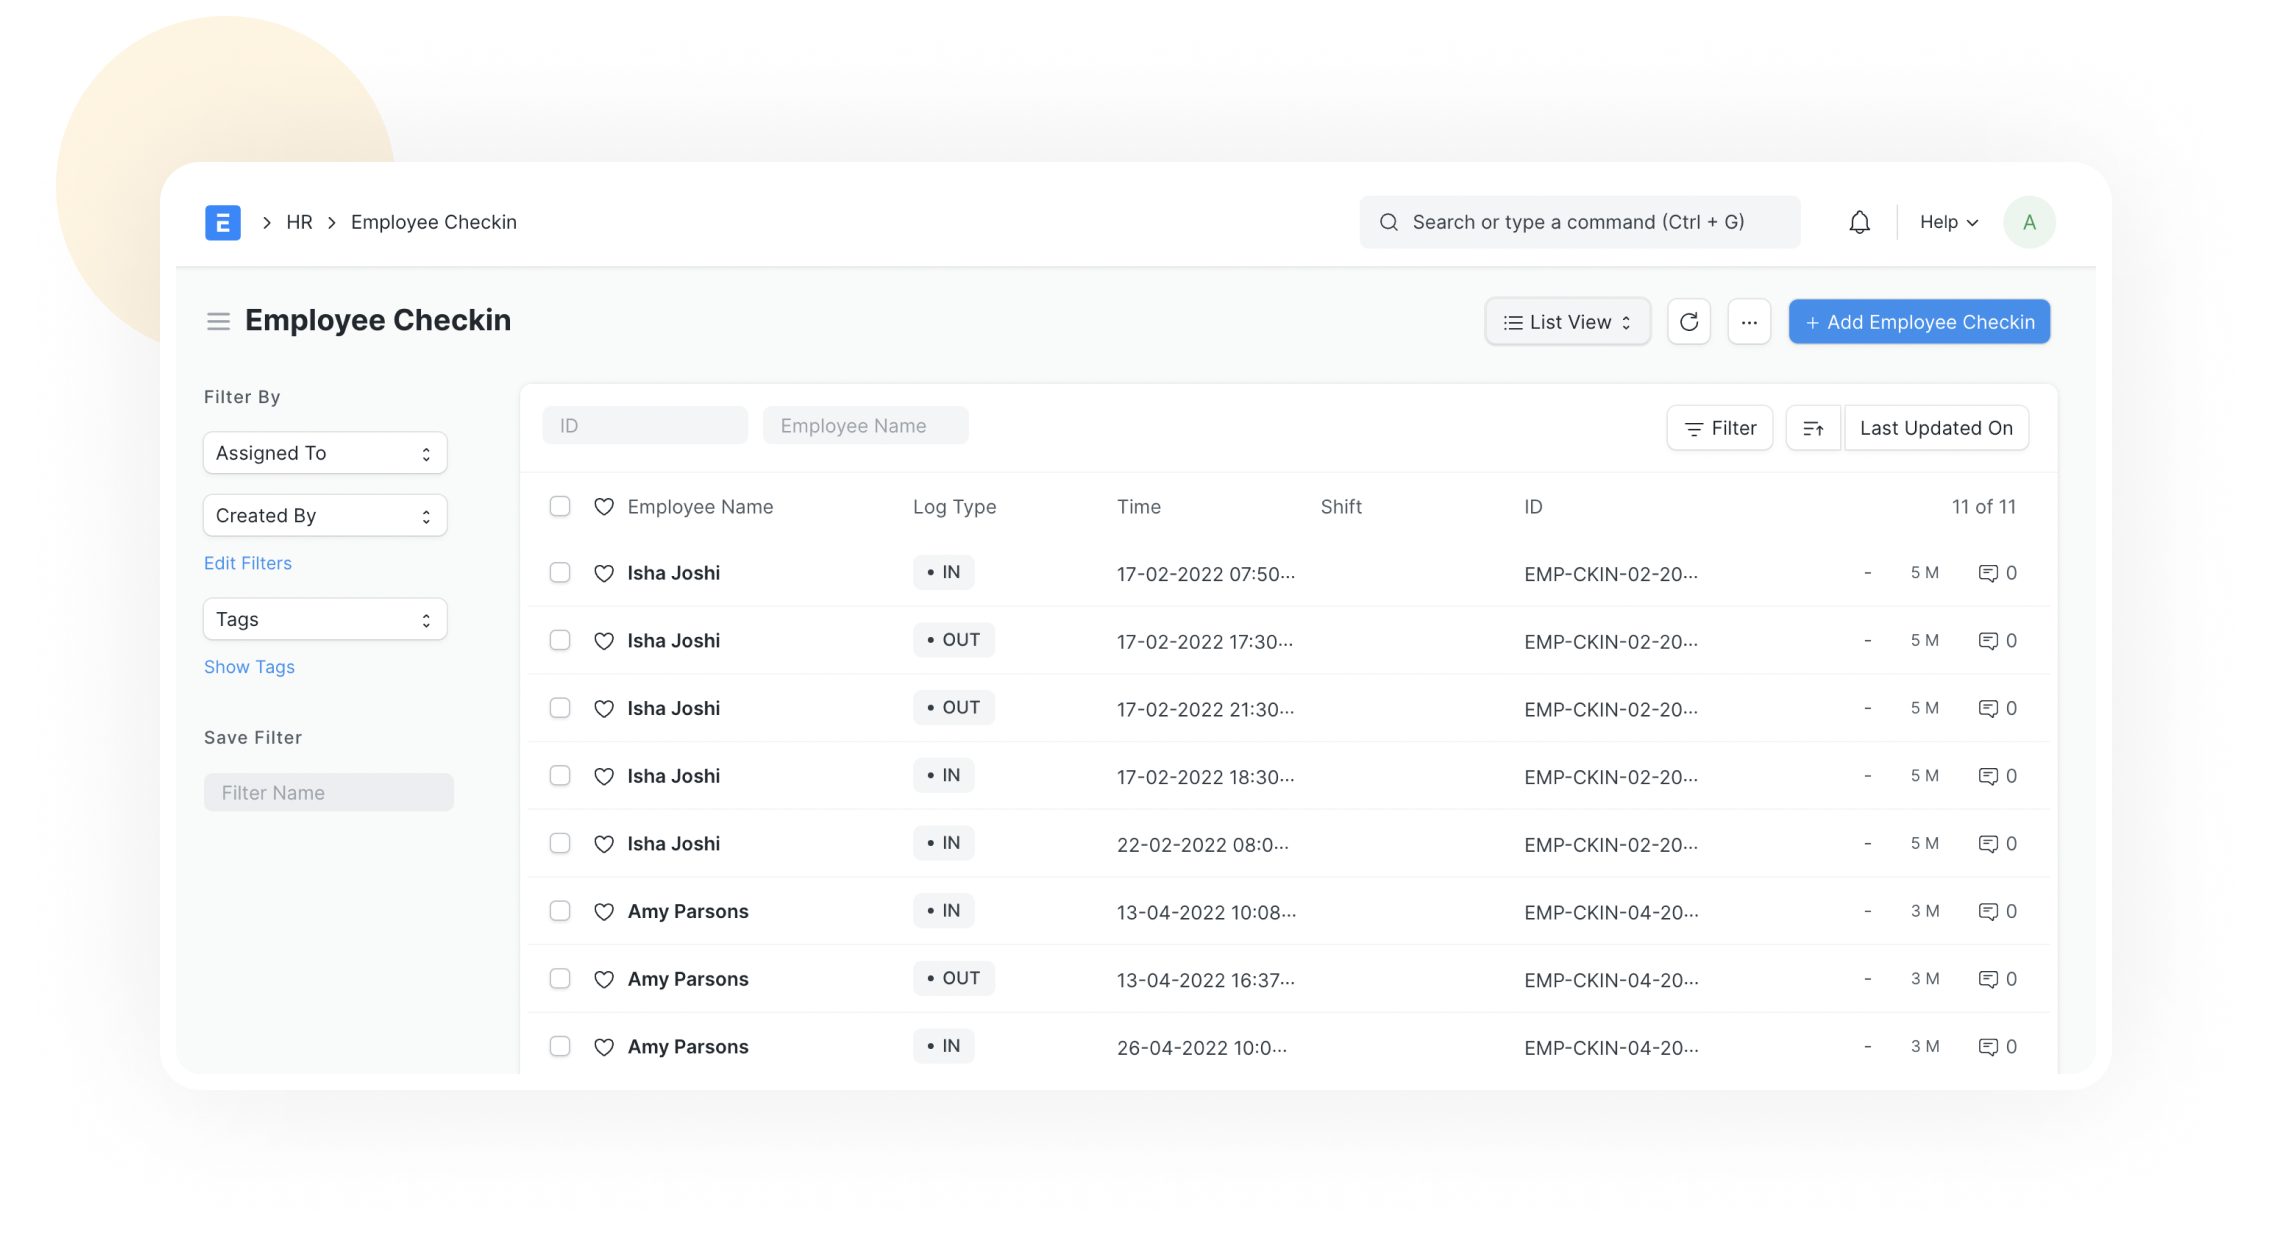Open the user avatar A menu
2272x1248 pixels.
click(2029, 222)
